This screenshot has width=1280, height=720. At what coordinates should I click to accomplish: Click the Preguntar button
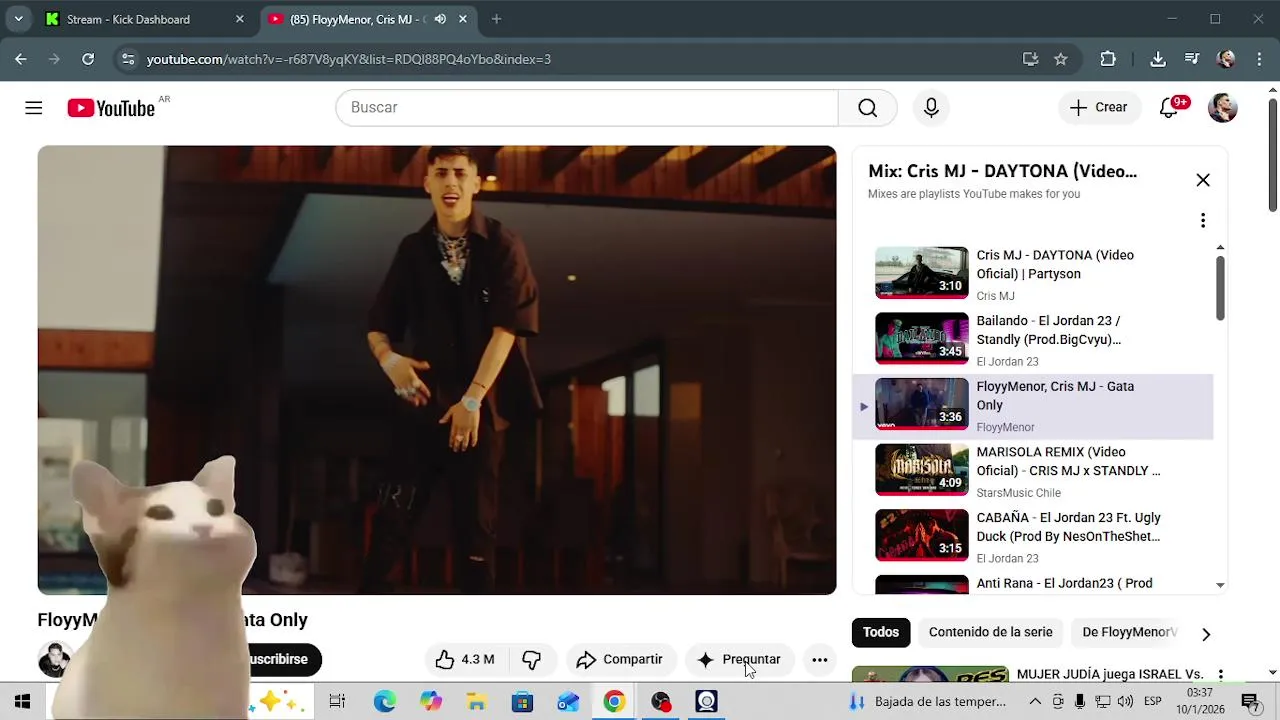pos(739,659)
